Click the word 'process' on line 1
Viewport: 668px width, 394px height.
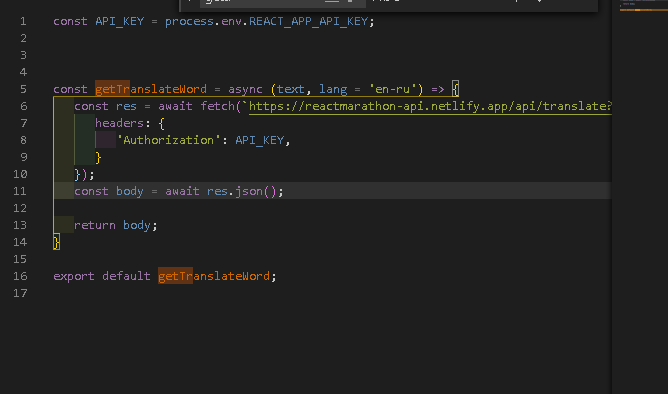pyautogui.click(x=190, y=21)
